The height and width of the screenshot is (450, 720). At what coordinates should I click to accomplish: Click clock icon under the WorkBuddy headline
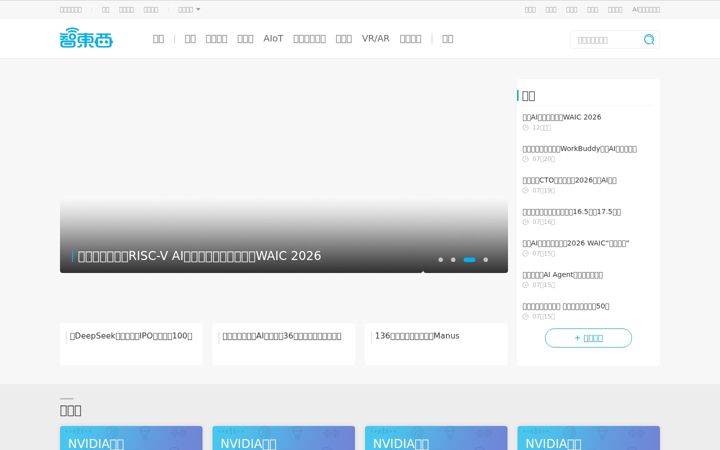[525, 159]
